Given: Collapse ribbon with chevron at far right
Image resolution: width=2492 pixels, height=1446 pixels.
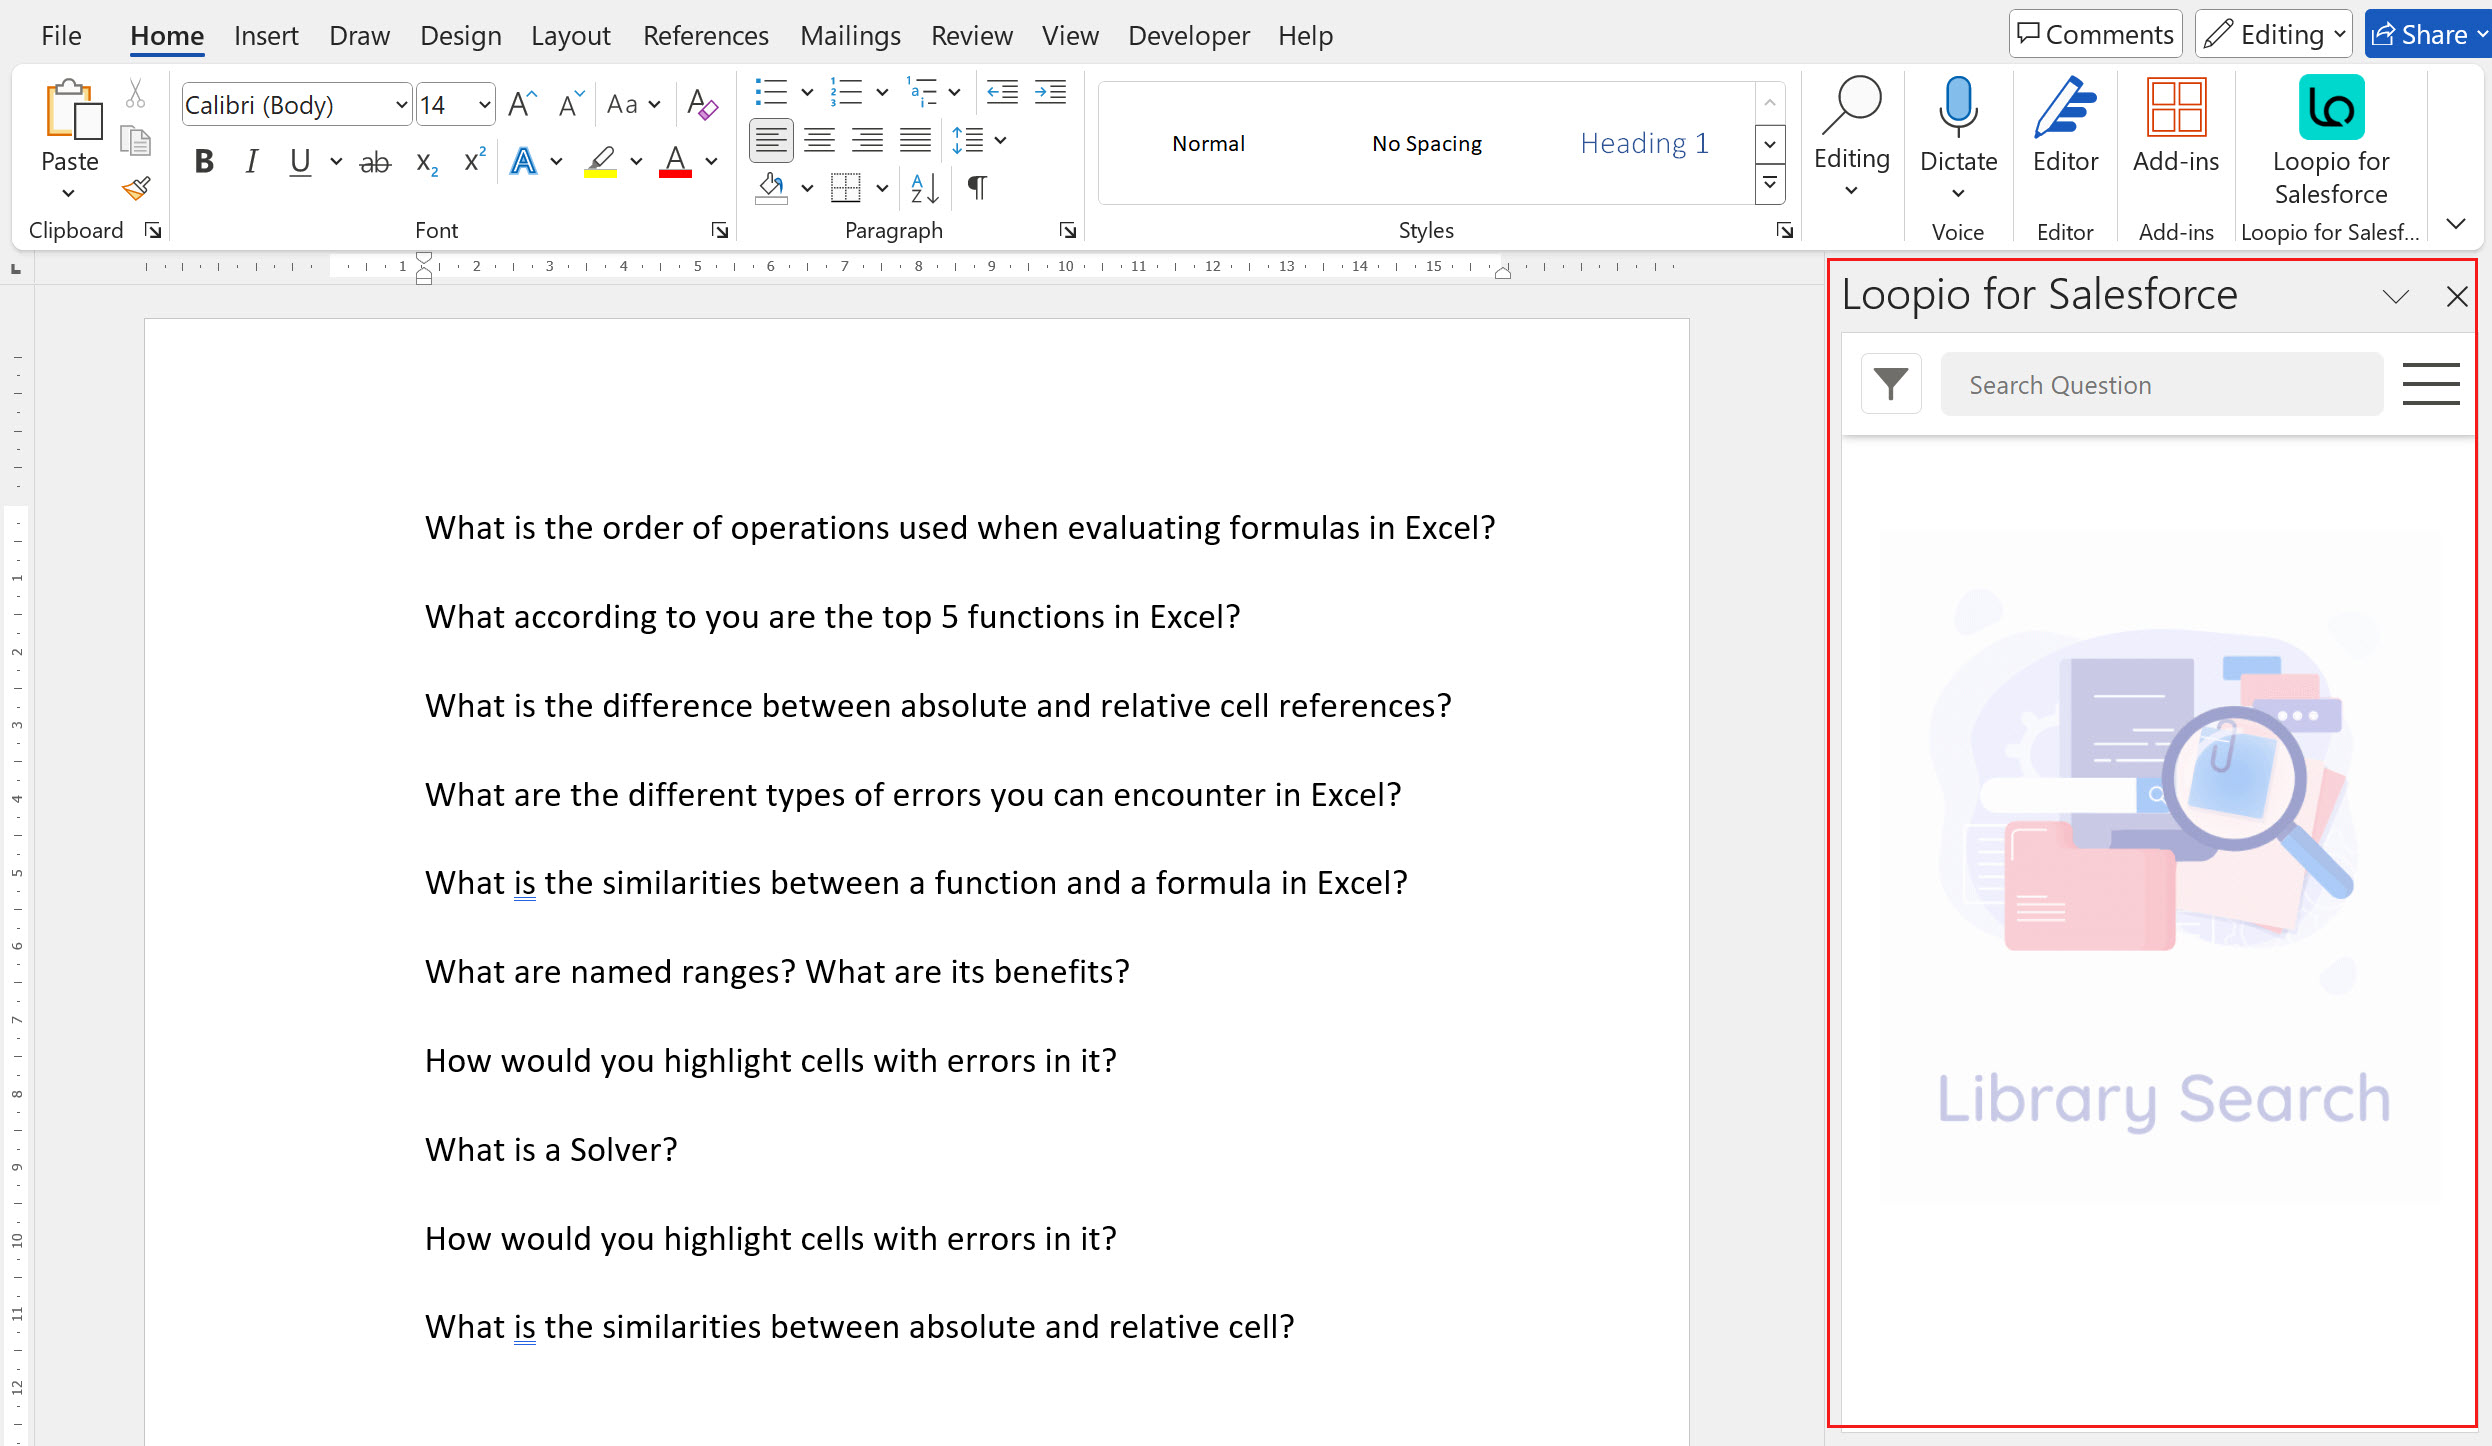Looking at the screenshot, I should pos(2455,222).
